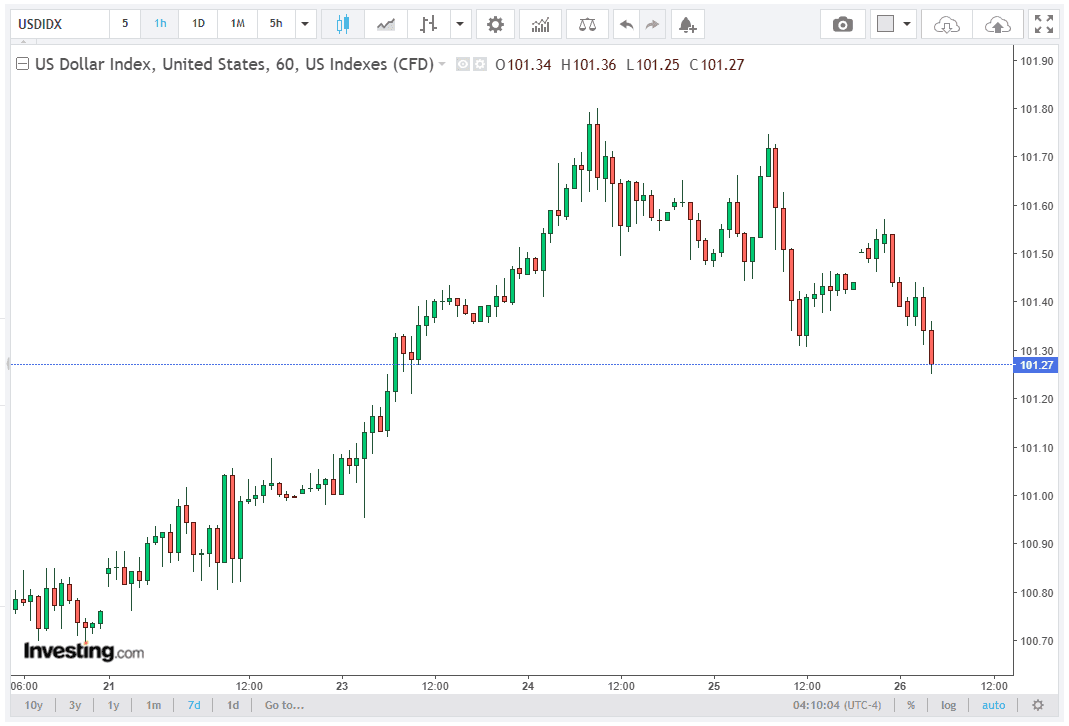This screenshot has height=726, width=1069.
Task: Take a chart snapshot with camera icon
Action: point(843,25)
